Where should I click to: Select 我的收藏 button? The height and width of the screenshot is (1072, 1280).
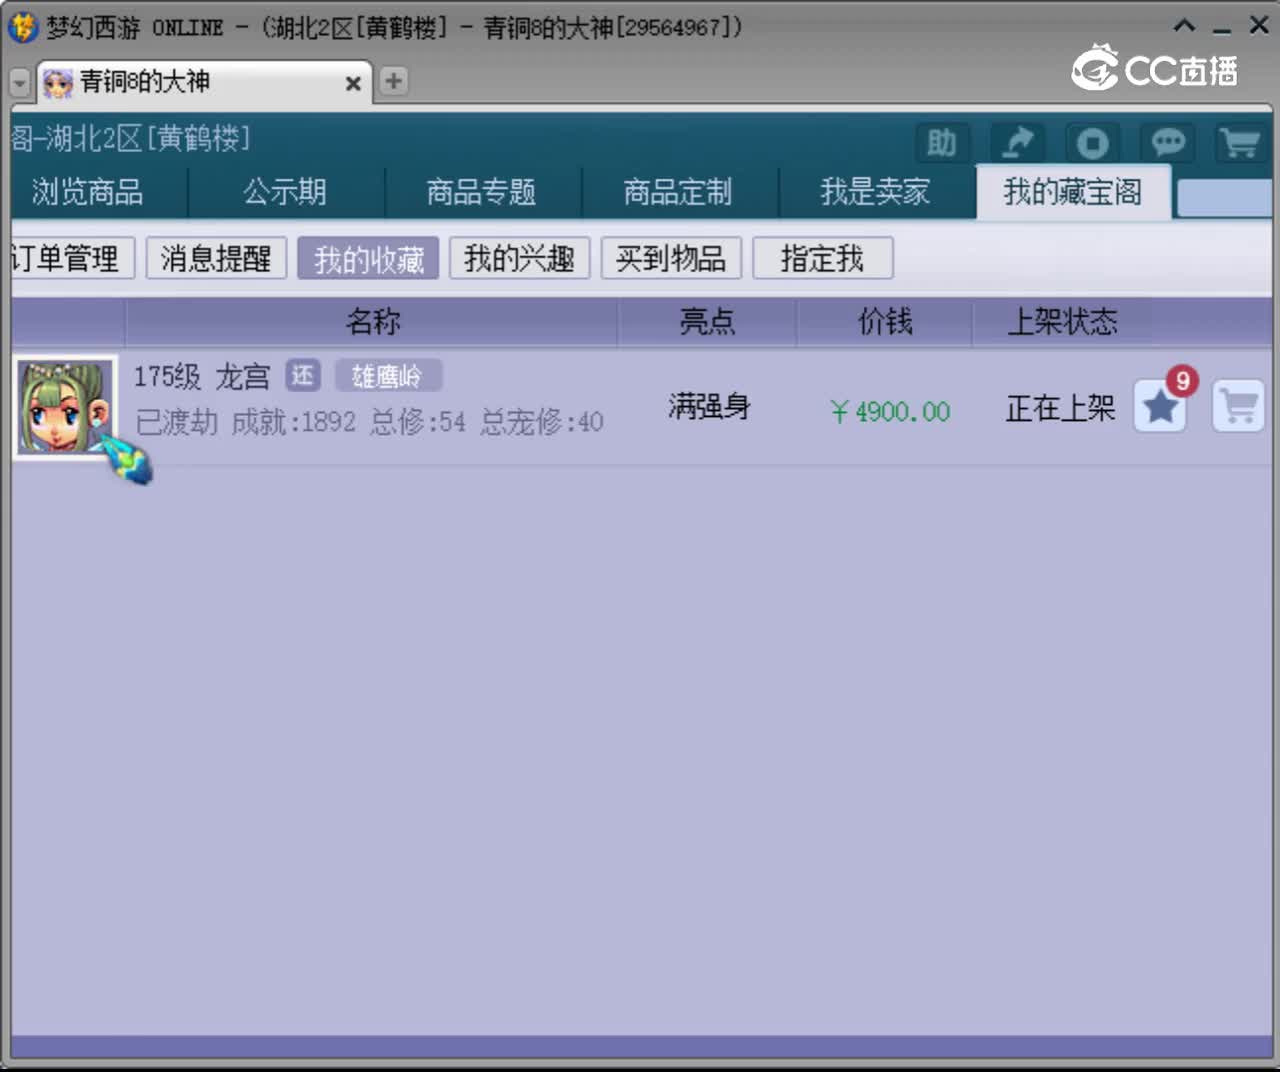point(368,259)
